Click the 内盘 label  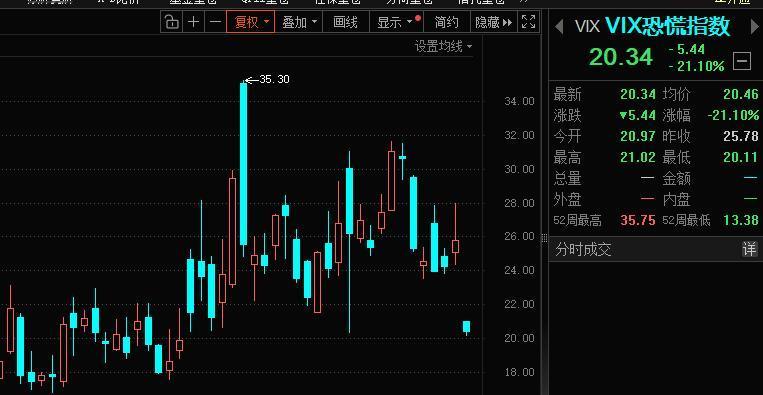pos(676,199)
